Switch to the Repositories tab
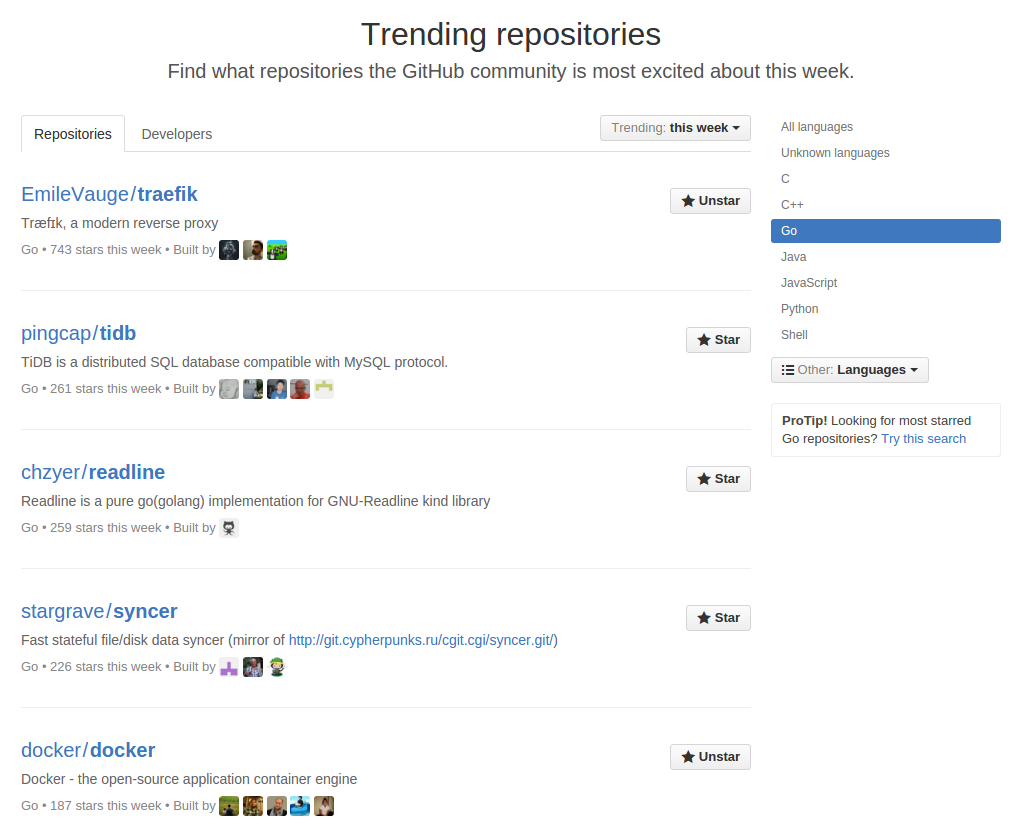Image resolution: width=1024 pixels, height=832 pixels. pyautogui.click(x=72, y=133)
